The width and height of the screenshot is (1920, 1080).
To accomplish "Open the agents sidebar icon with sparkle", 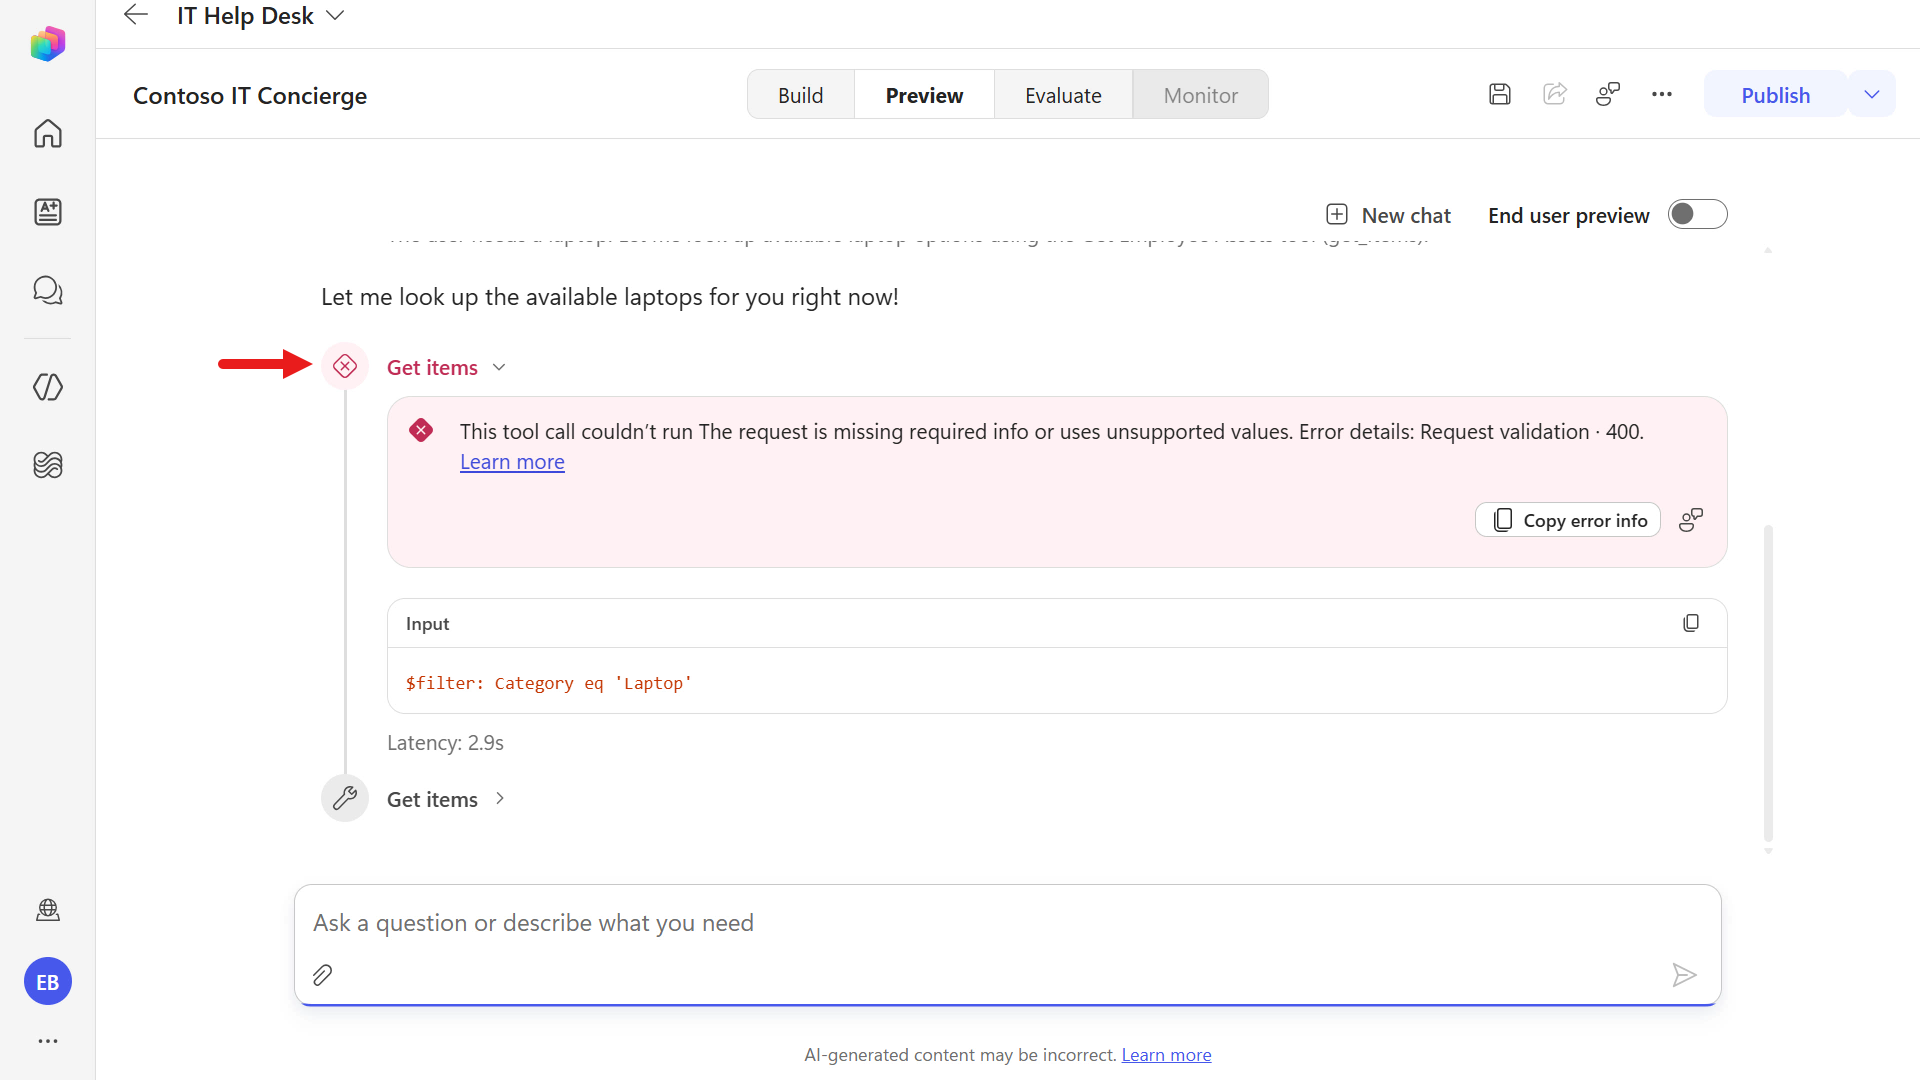I will (47, 211).
